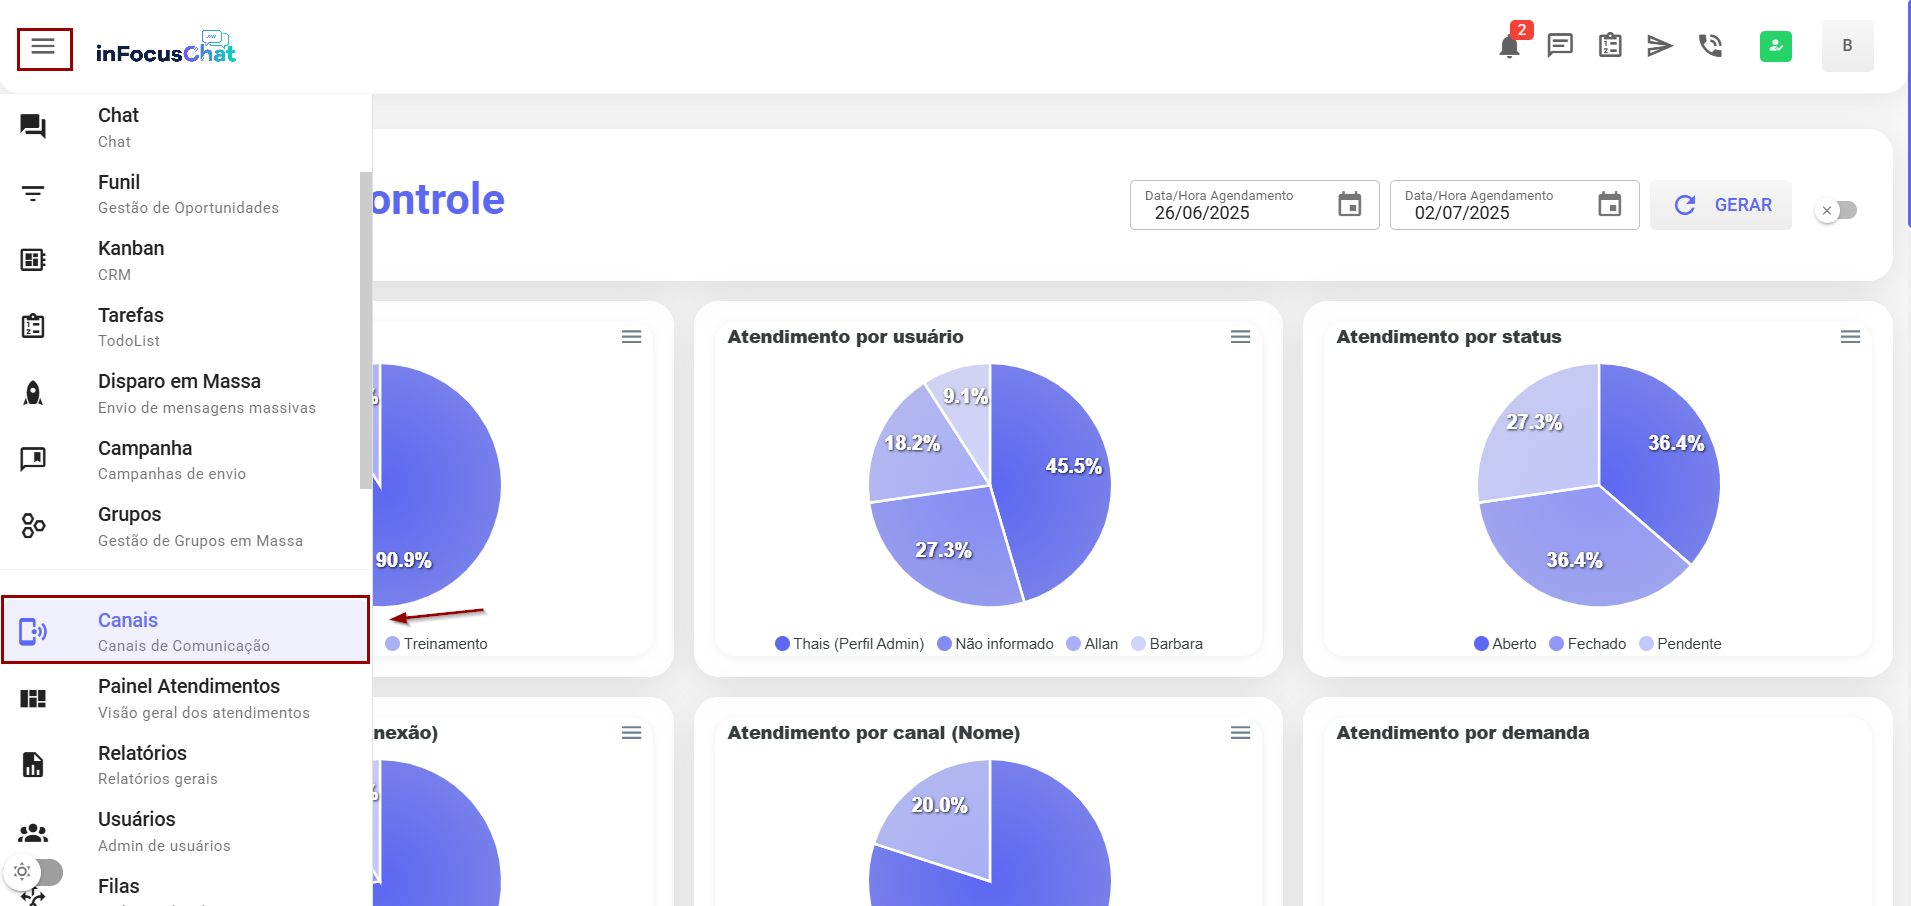Image resolution: width=1911 pixels, height=906 pixels.
Task: Toggle the dark mode theme switch
Action: (35, 872)
